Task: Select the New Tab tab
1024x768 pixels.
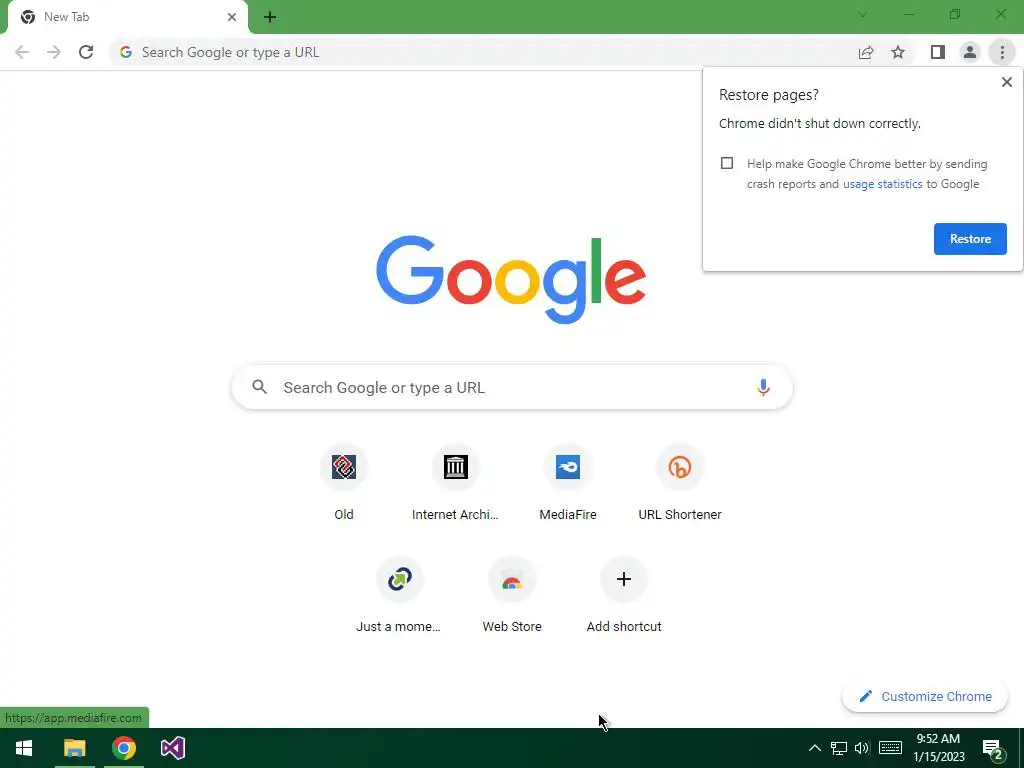Action: pyautogui.click(x=124, y=17)
